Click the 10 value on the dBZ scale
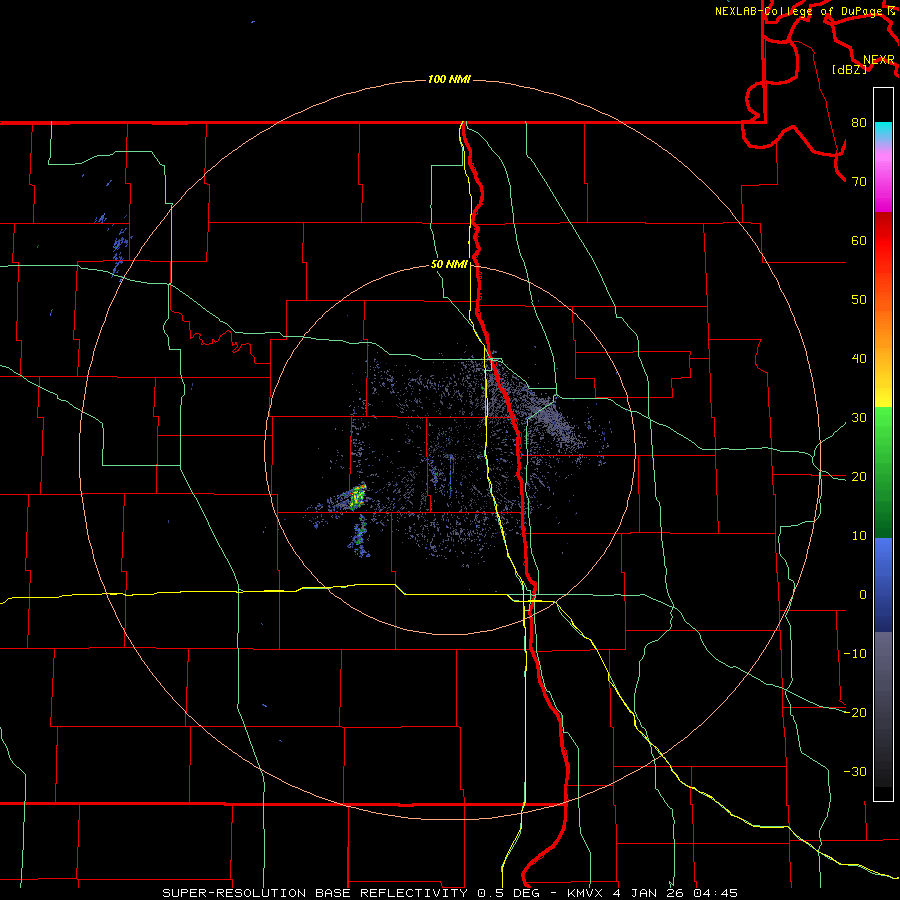The image size is (900, 900). [859, 536]
